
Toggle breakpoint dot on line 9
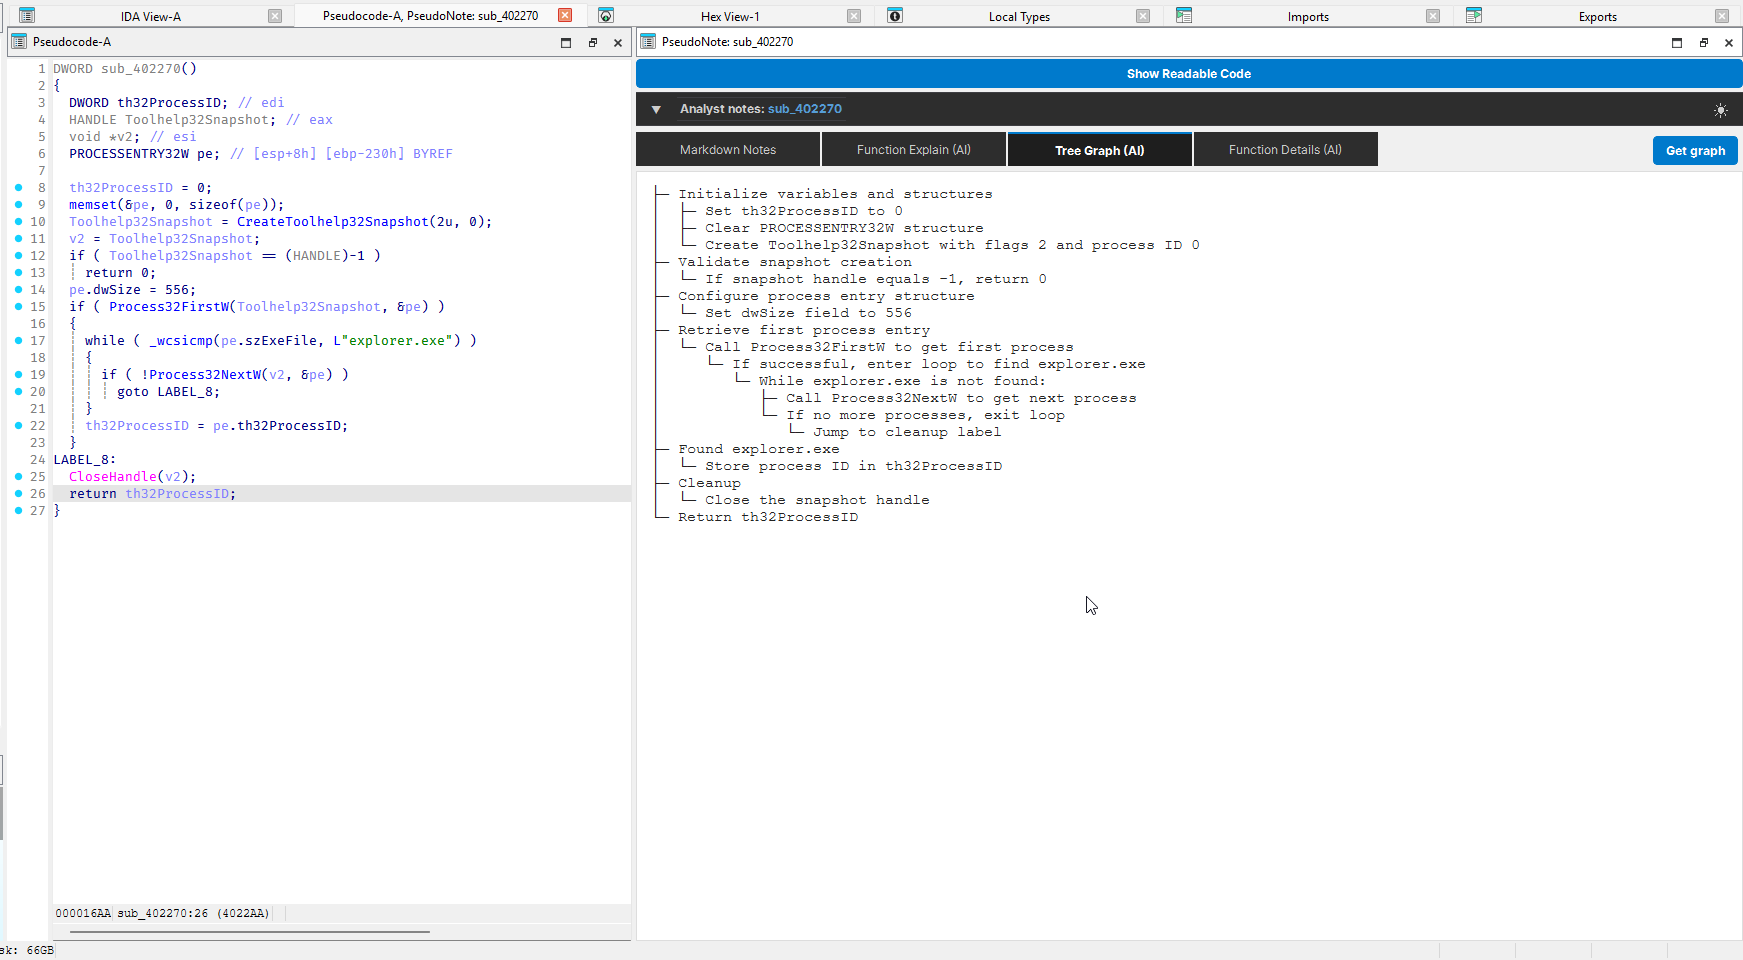18,204
